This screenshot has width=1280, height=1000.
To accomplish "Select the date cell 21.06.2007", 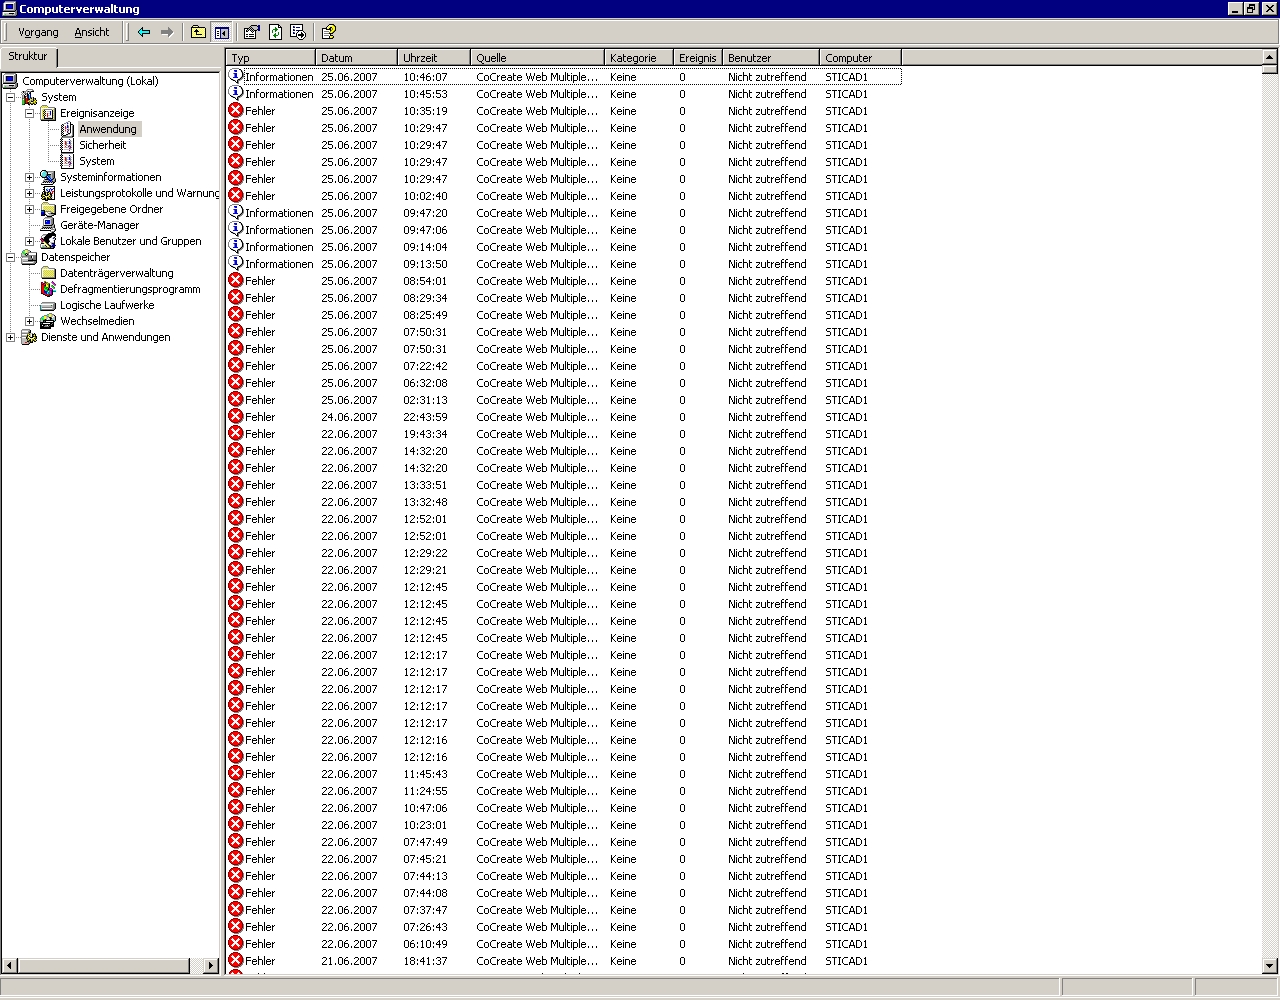I will coord(349,961).
